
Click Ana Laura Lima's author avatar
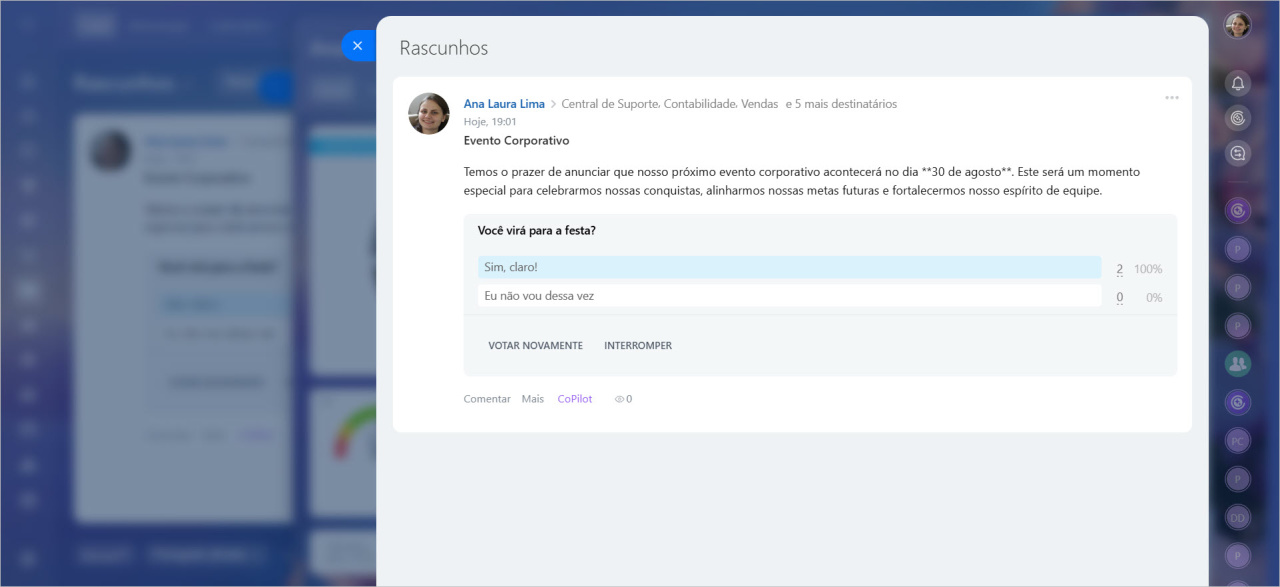tap(428, 114)
